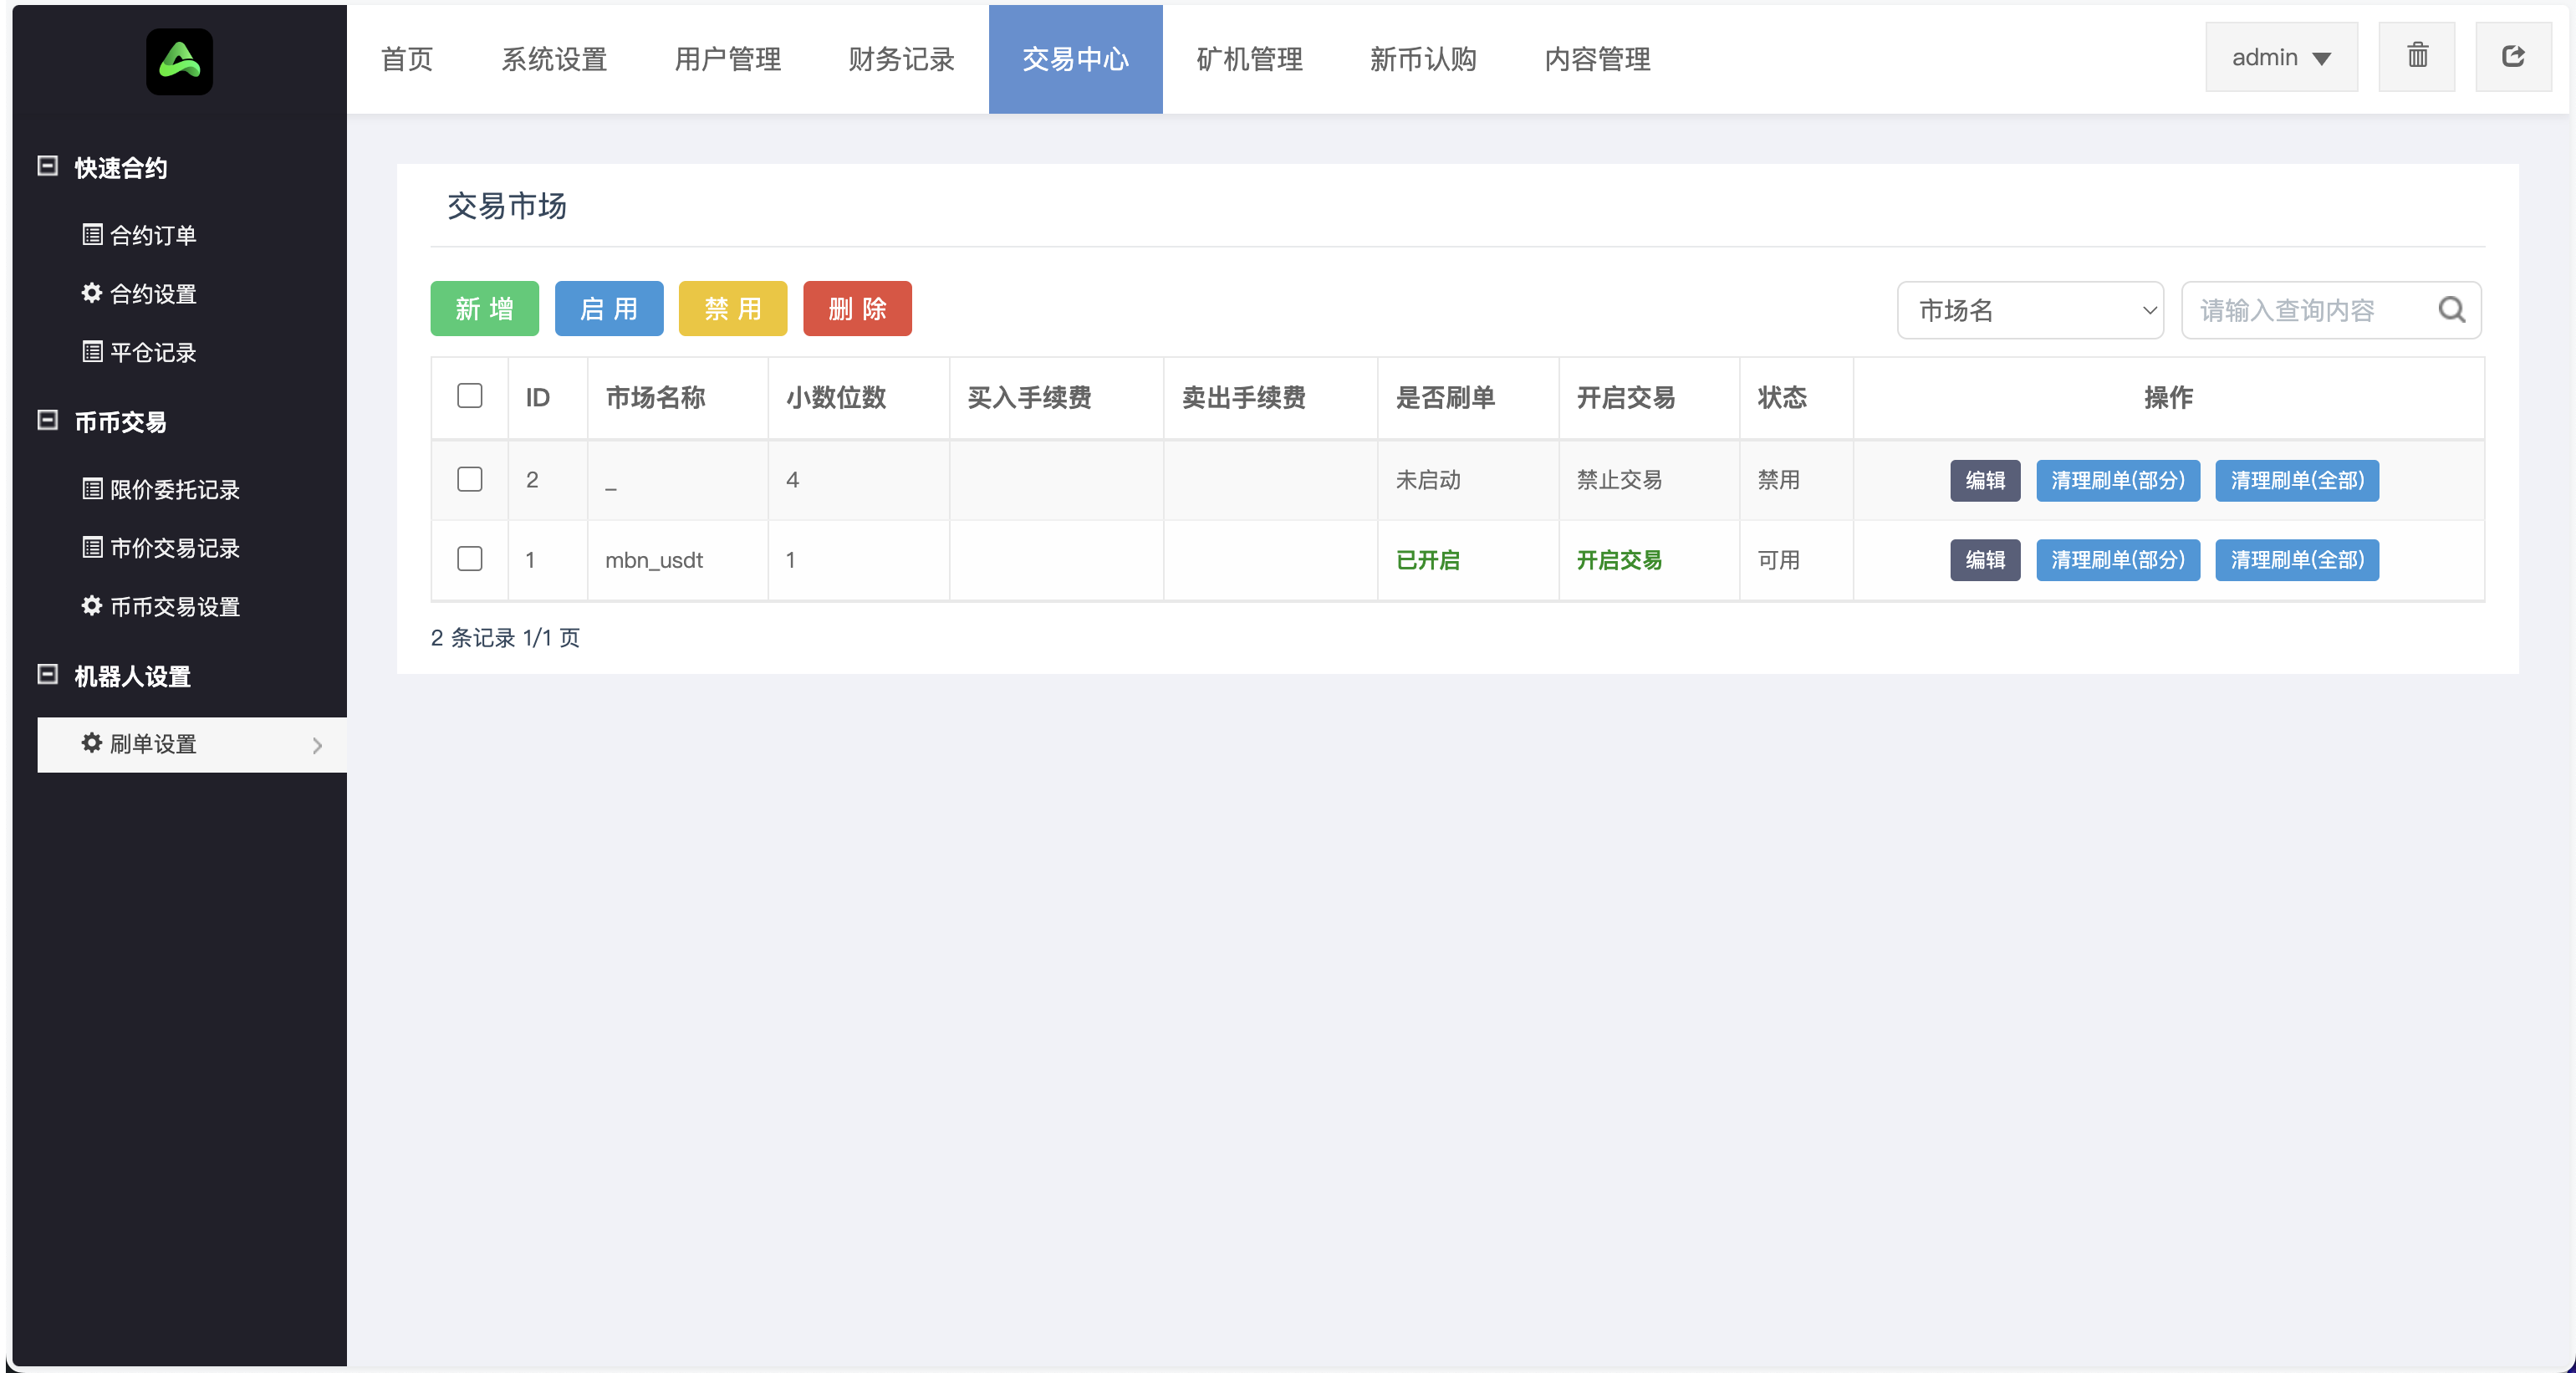This screenshot has width=2576, height=1373.
Task: Click the gear icon next to 合约设置
Action: (x=91, y=293)
